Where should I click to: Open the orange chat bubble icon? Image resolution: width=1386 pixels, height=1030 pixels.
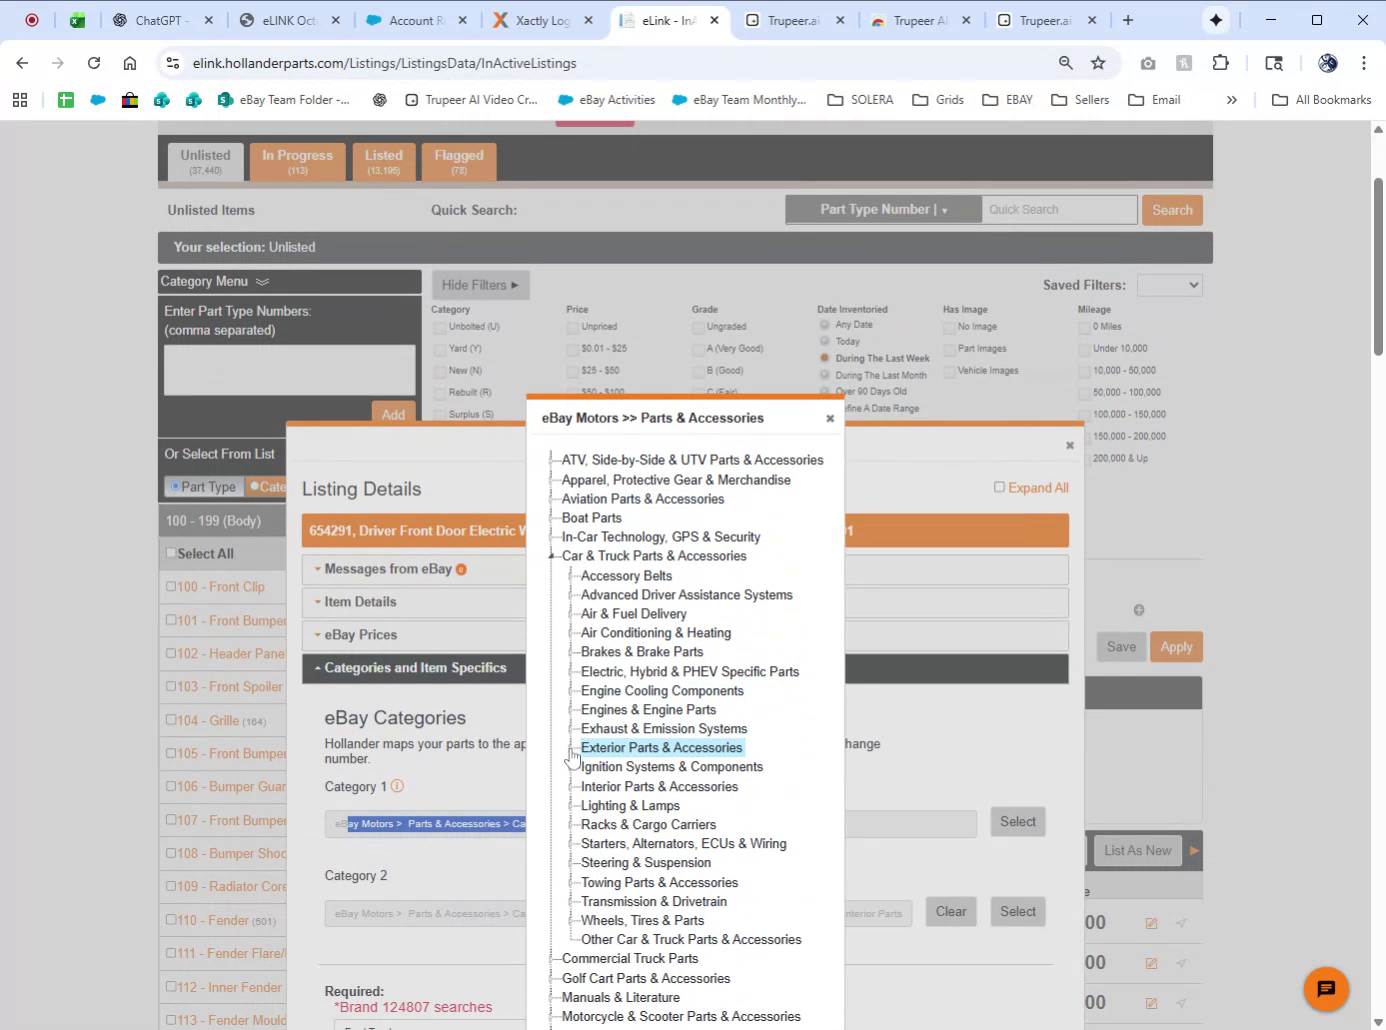[x=1326, y=989]
